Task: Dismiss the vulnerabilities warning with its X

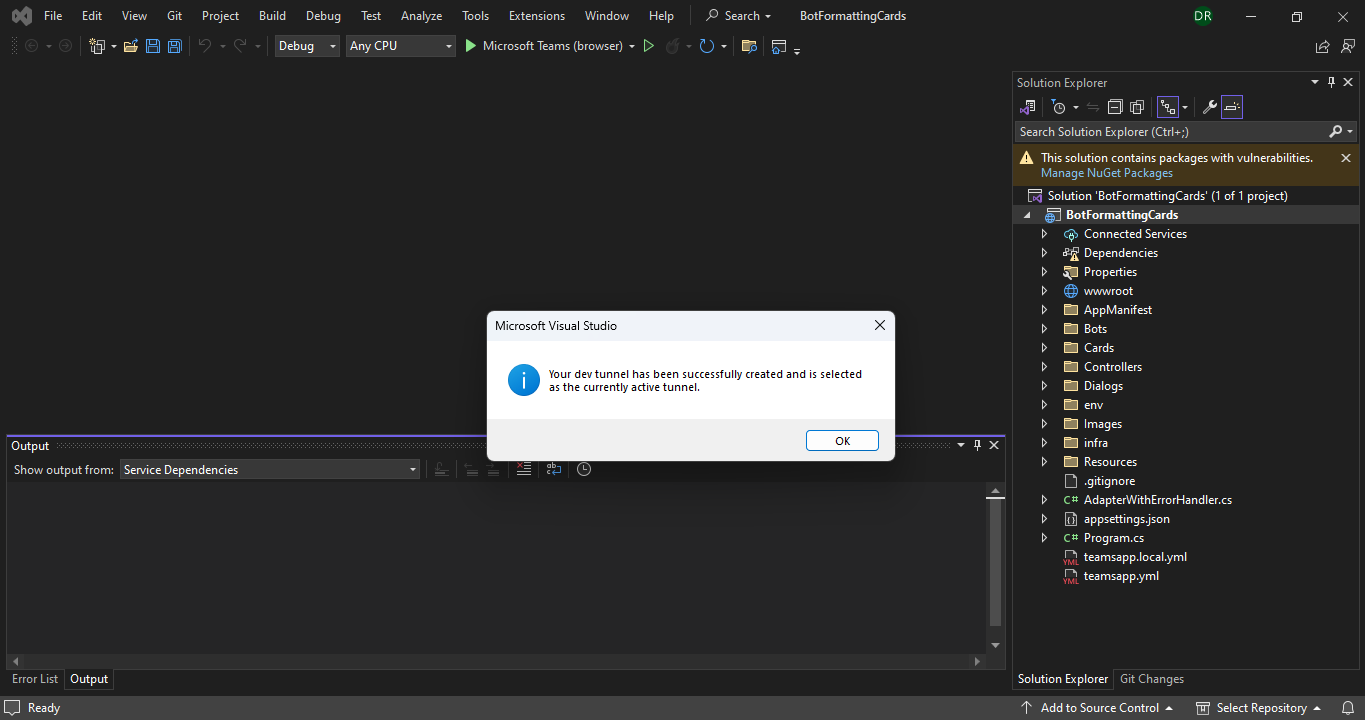Action: (1345, 158)
